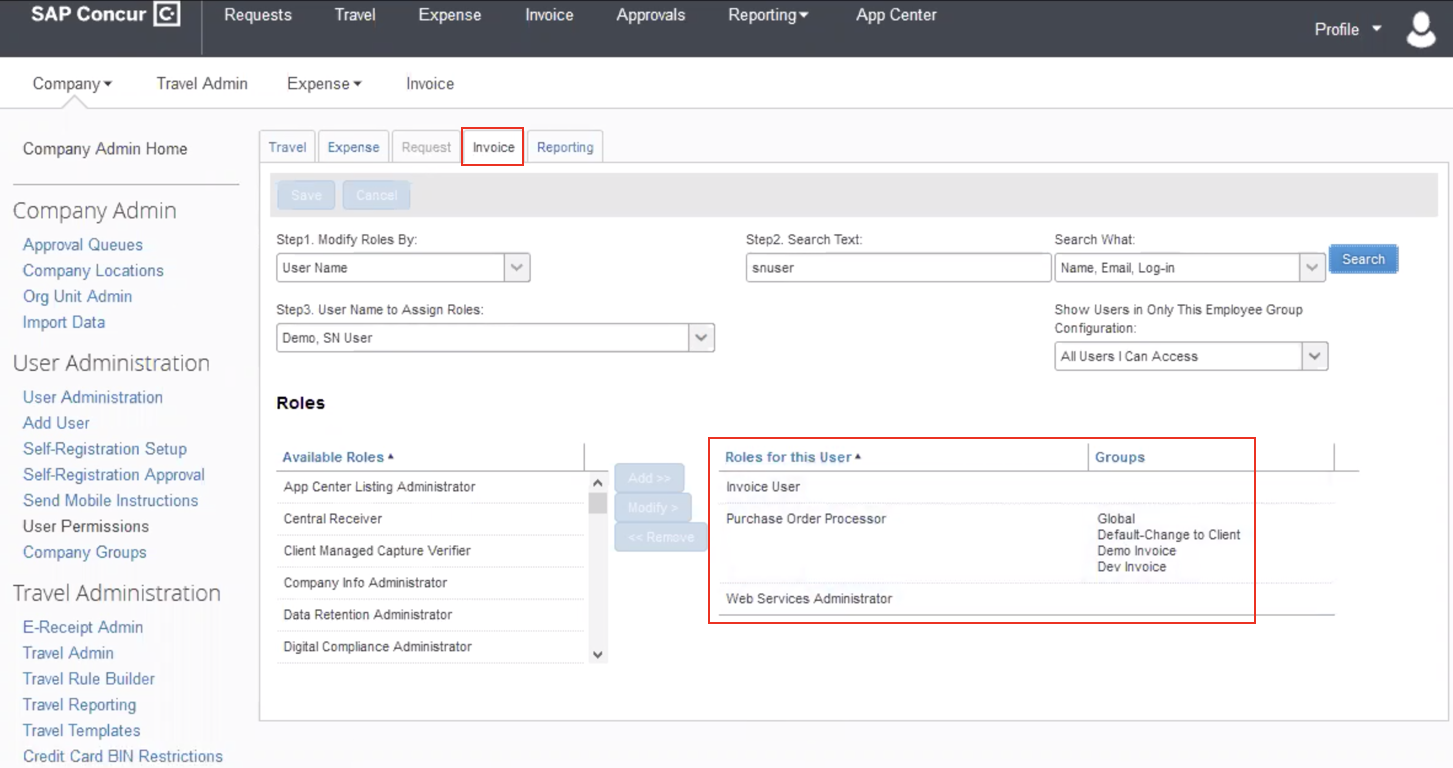
Task: Open the Company Locations link
Action: tap(93, 271)
